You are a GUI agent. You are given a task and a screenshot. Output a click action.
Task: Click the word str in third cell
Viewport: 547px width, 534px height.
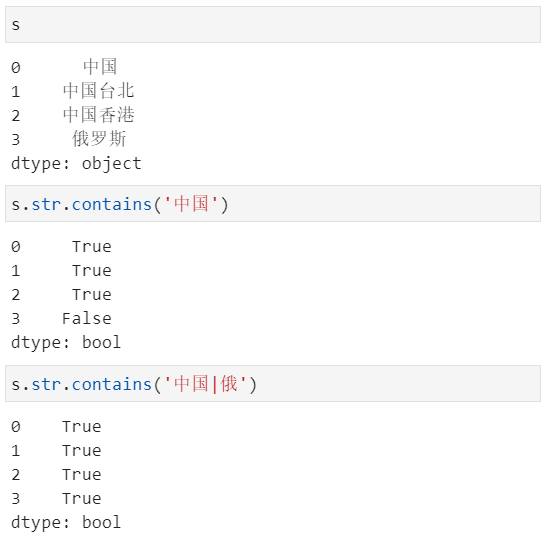pos(46,384)
